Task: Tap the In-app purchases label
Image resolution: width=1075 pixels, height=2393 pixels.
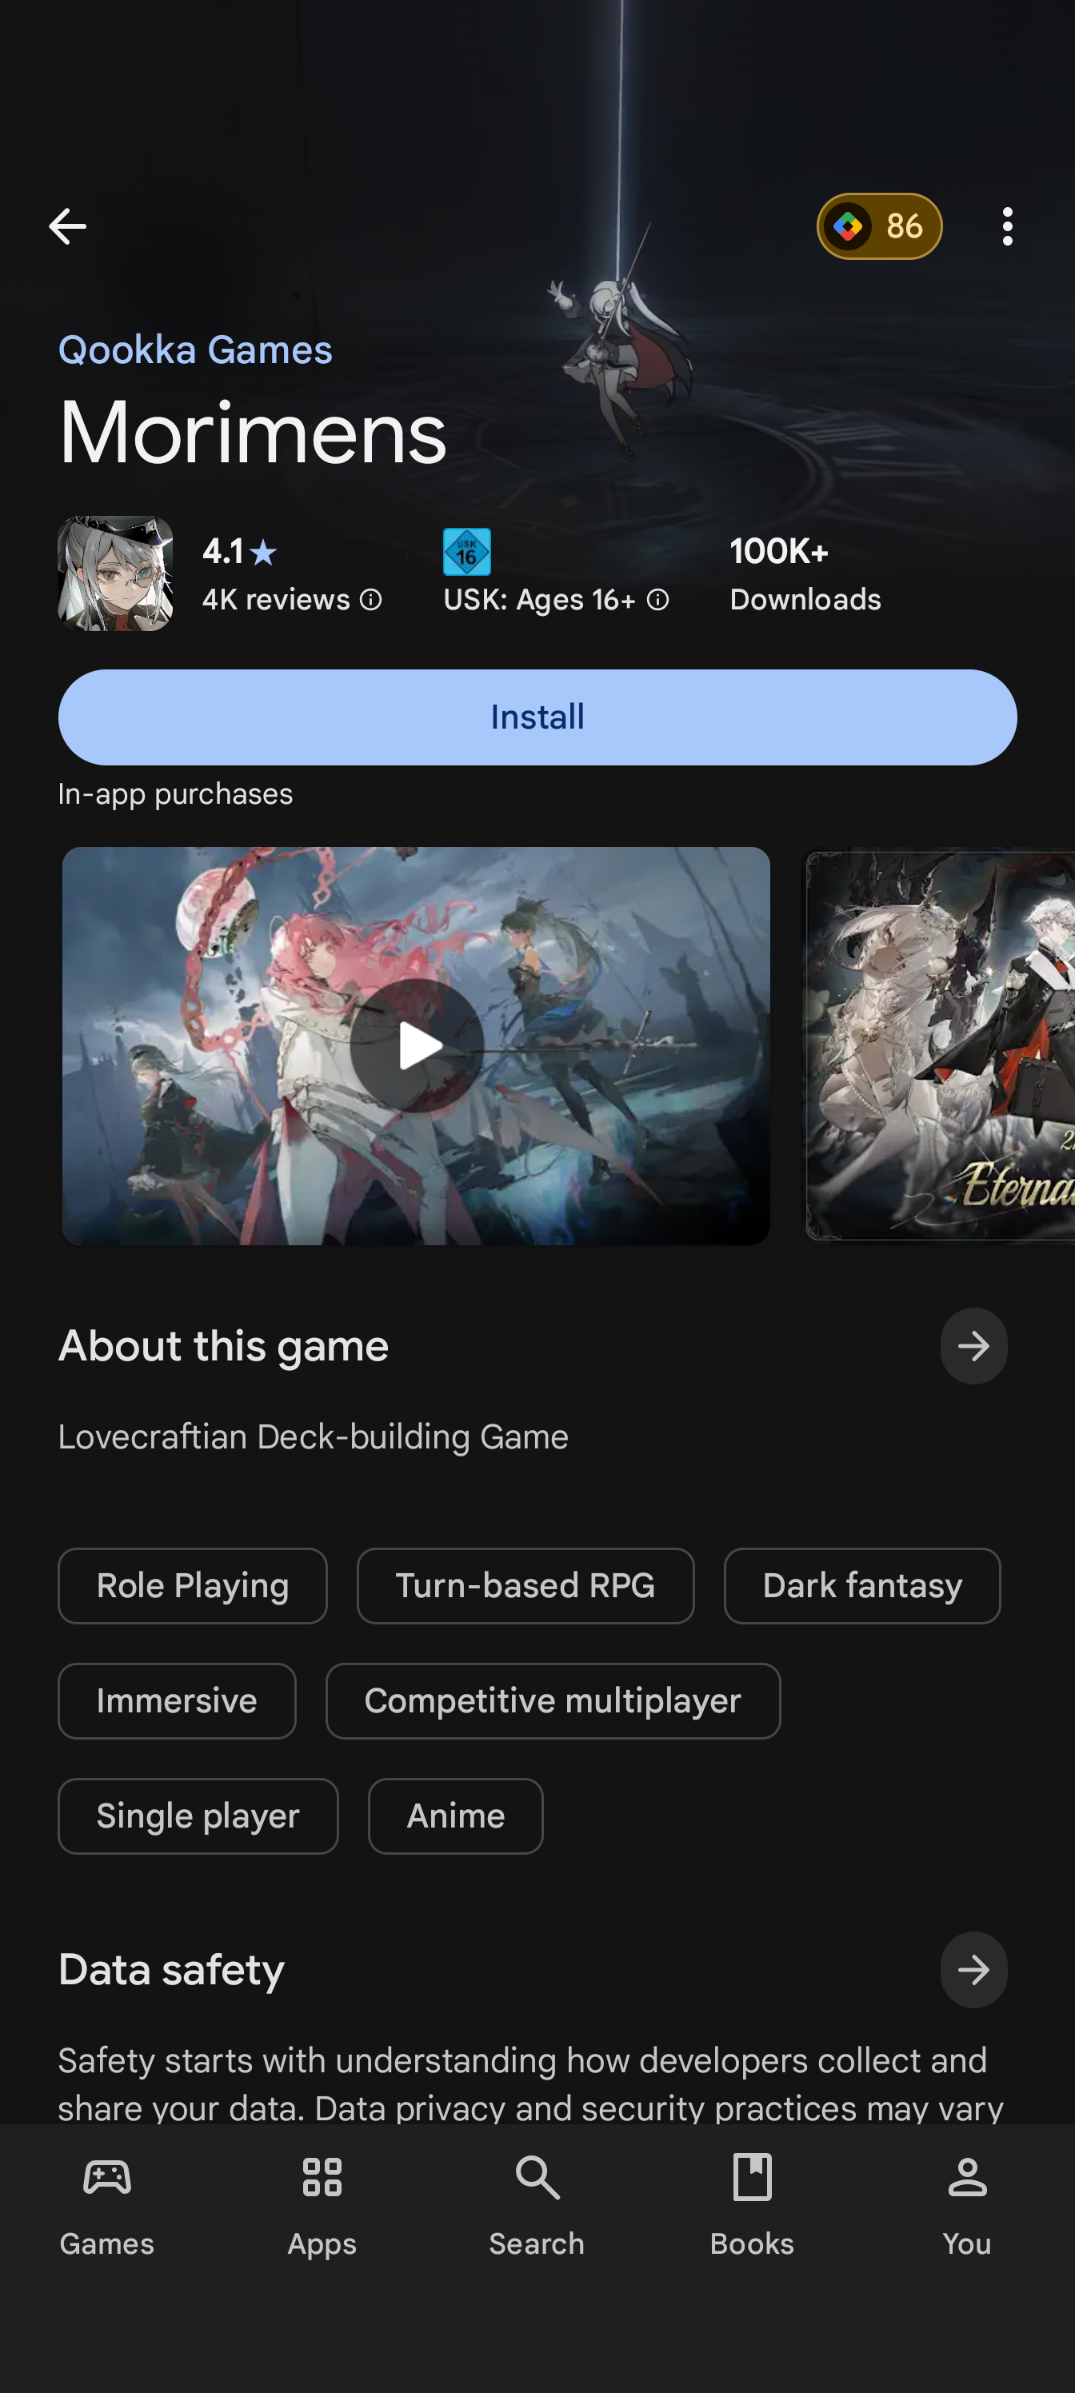Action: point(175,794)
